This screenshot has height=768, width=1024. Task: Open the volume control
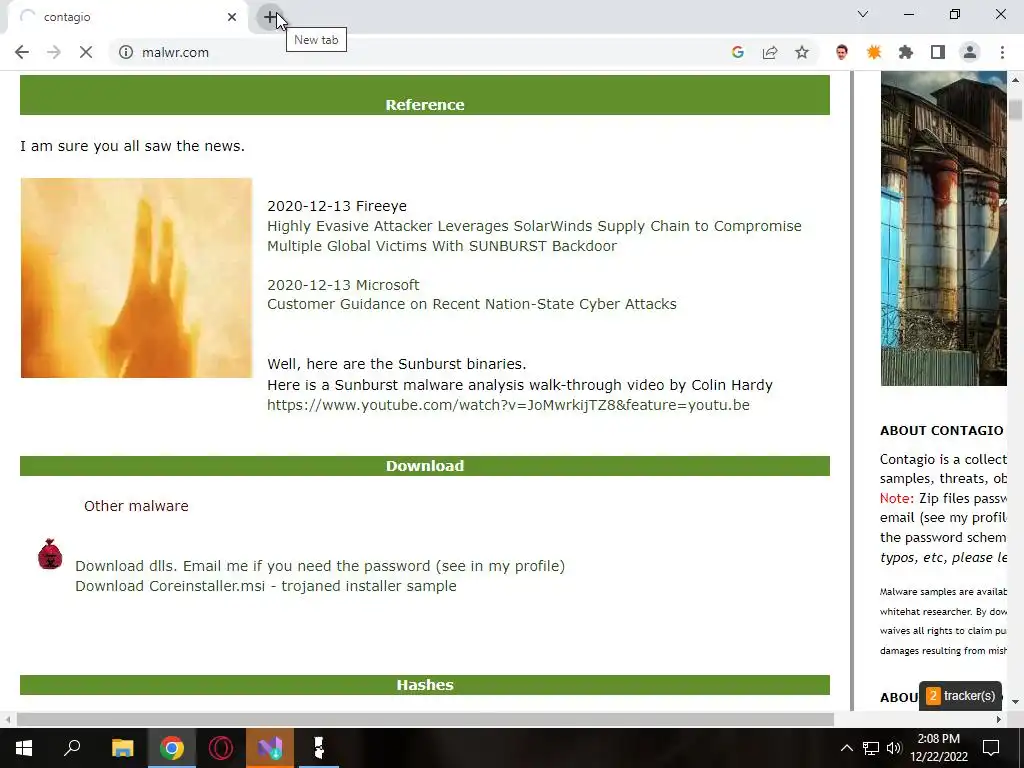(894, 748)
